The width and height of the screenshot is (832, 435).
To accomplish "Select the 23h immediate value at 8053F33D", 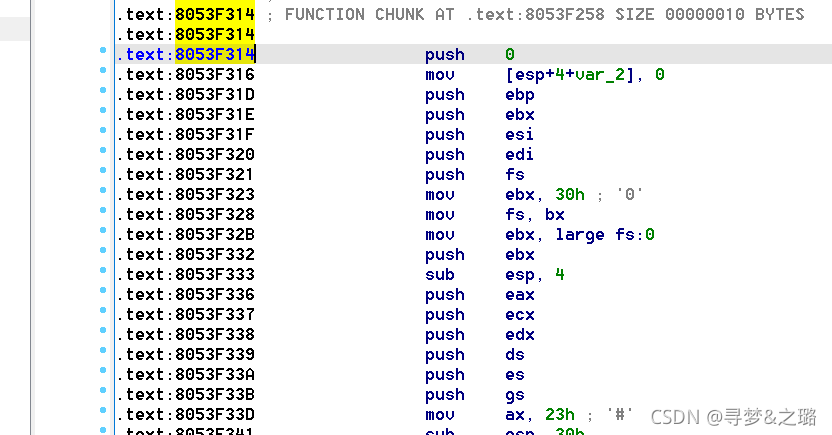I will 560,415.
